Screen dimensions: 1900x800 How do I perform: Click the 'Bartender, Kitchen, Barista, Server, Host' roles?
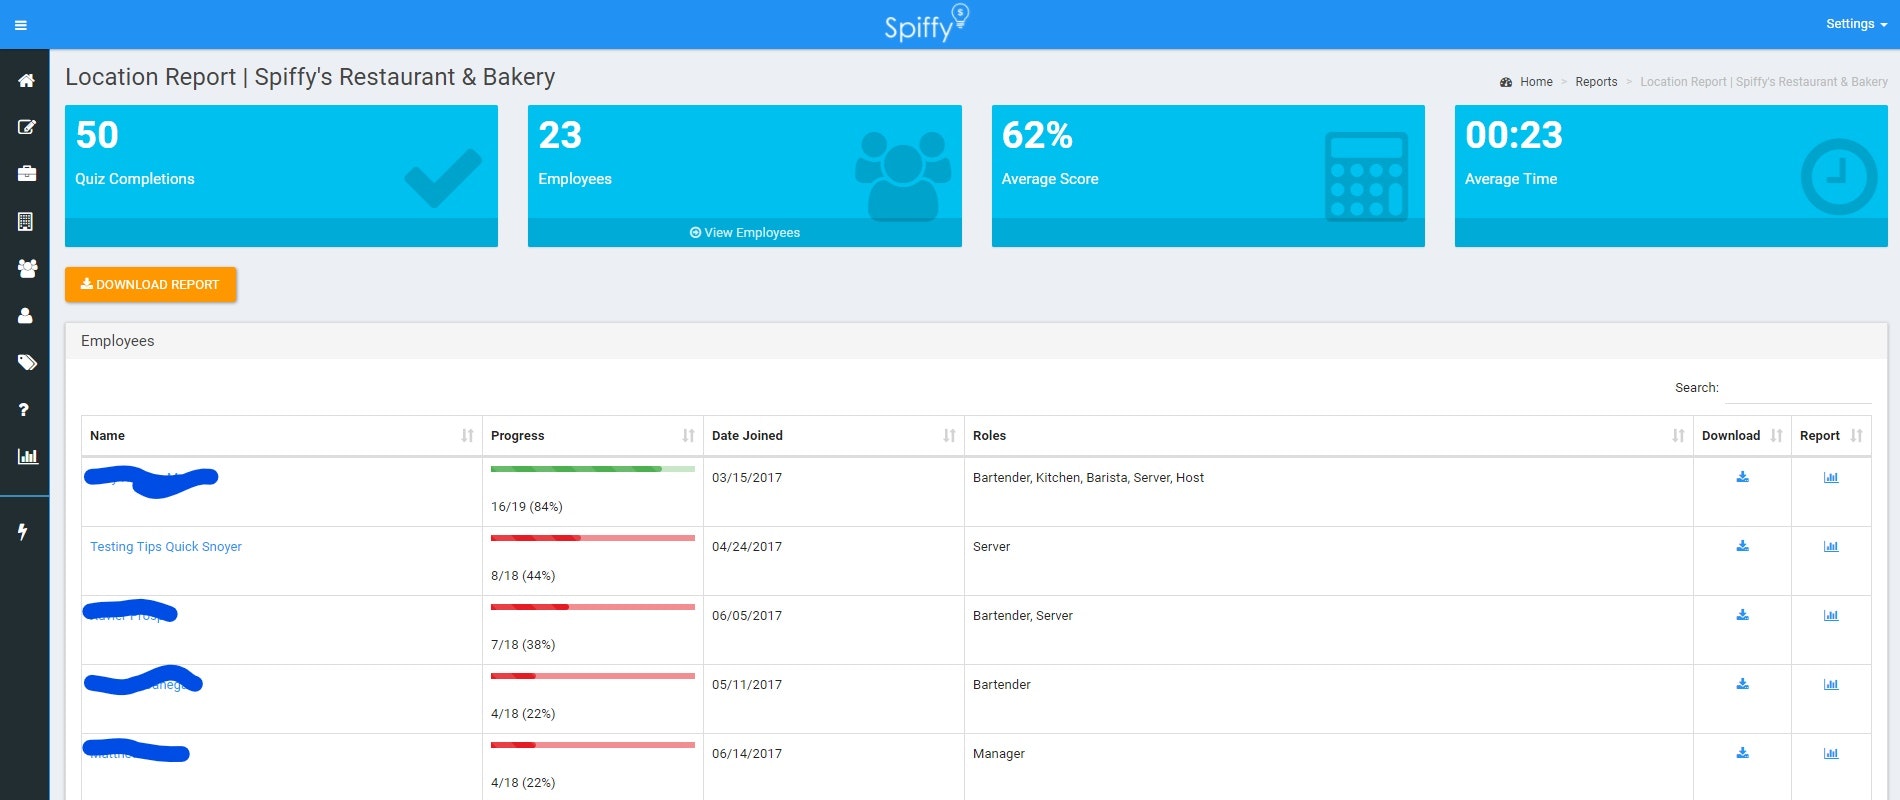pos(1088,478)
